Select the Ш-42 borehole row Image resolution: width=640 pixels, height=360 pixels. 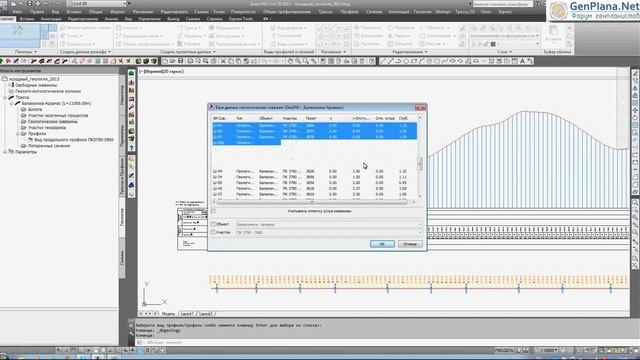pyautogui.click(x=314, y=189)
